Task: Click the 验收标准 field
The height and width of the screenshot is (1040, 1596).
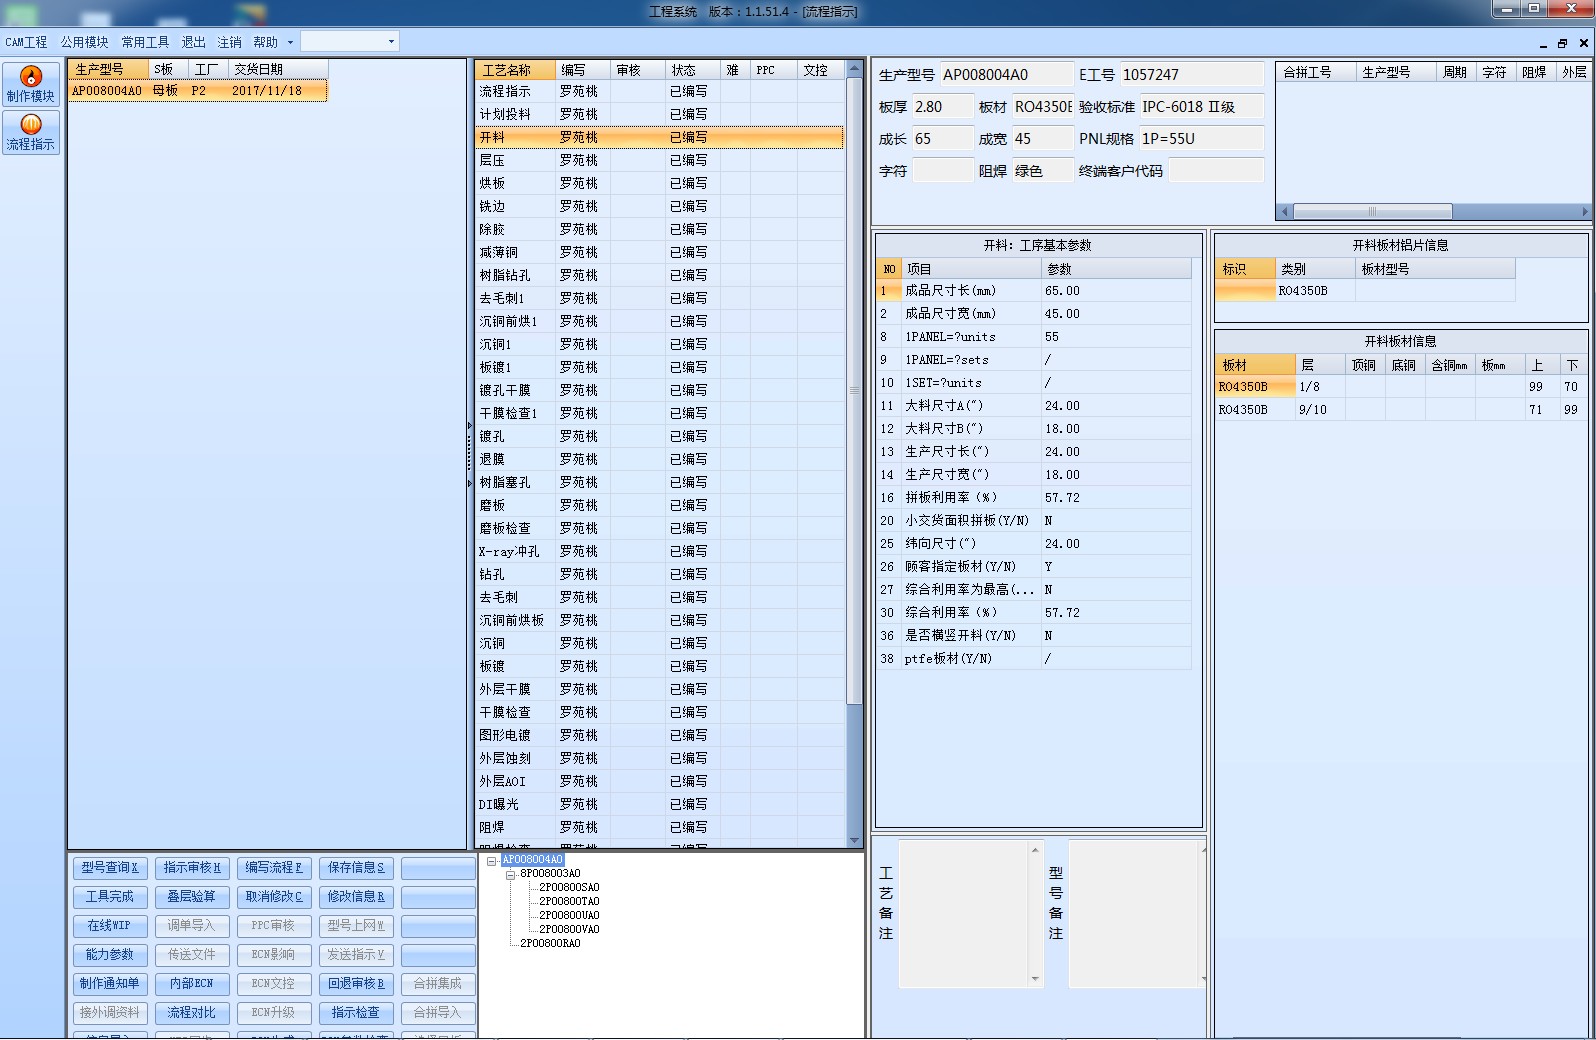Action: pos(1202,107)
